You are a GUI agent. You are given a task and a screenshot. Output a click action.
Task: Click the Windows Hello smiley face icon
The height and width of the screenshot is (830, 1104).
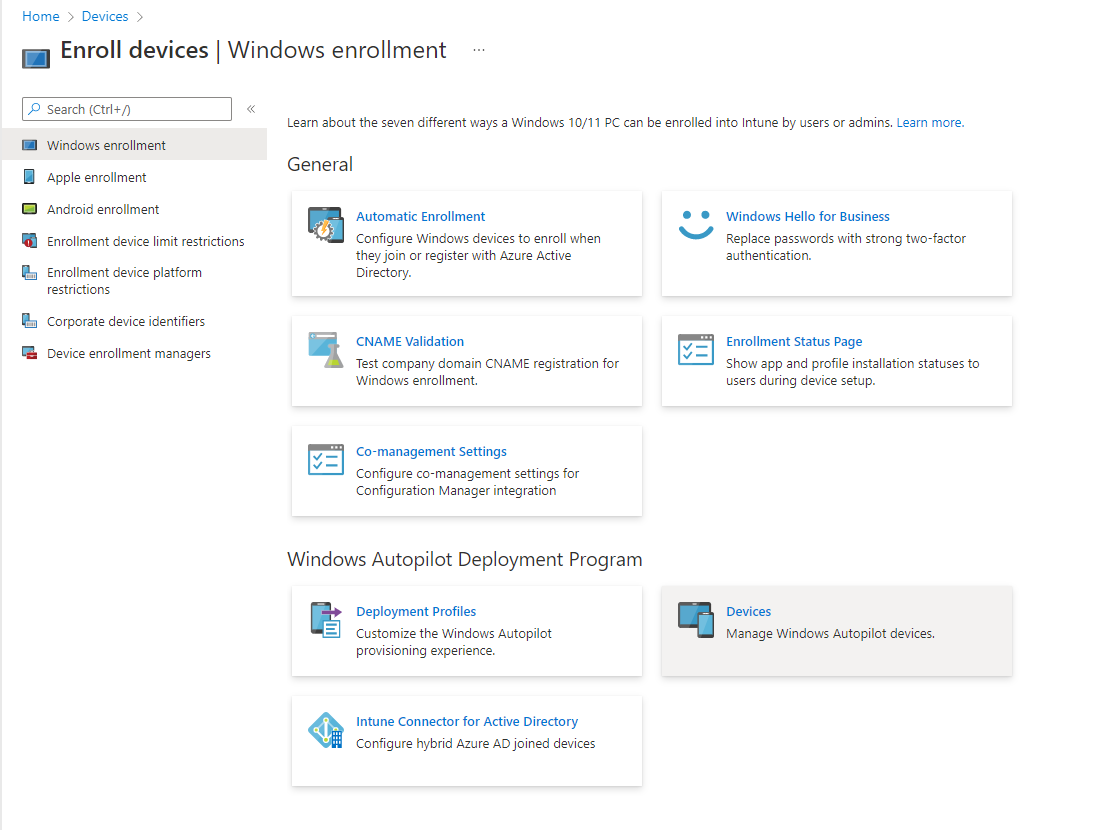(x=696, y=225)
